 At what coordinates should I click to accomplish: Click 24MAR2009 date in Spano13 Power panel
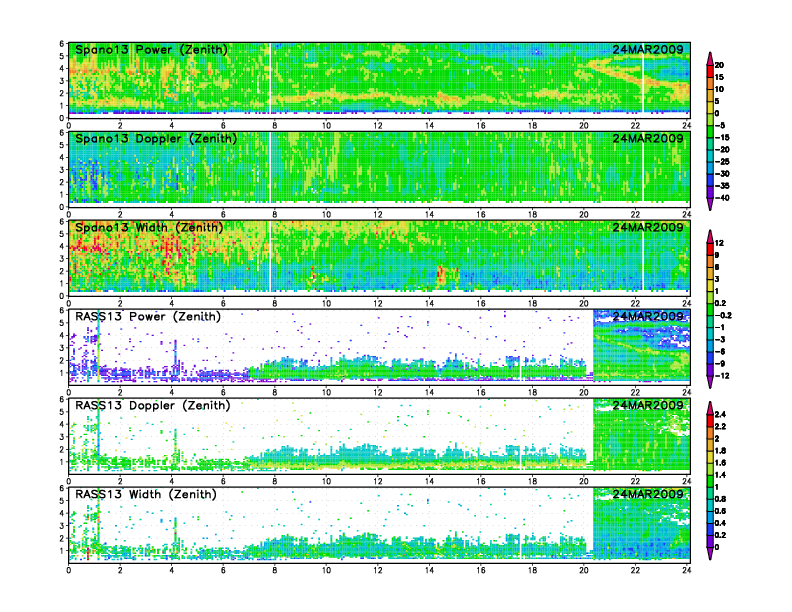pos(648,49)
